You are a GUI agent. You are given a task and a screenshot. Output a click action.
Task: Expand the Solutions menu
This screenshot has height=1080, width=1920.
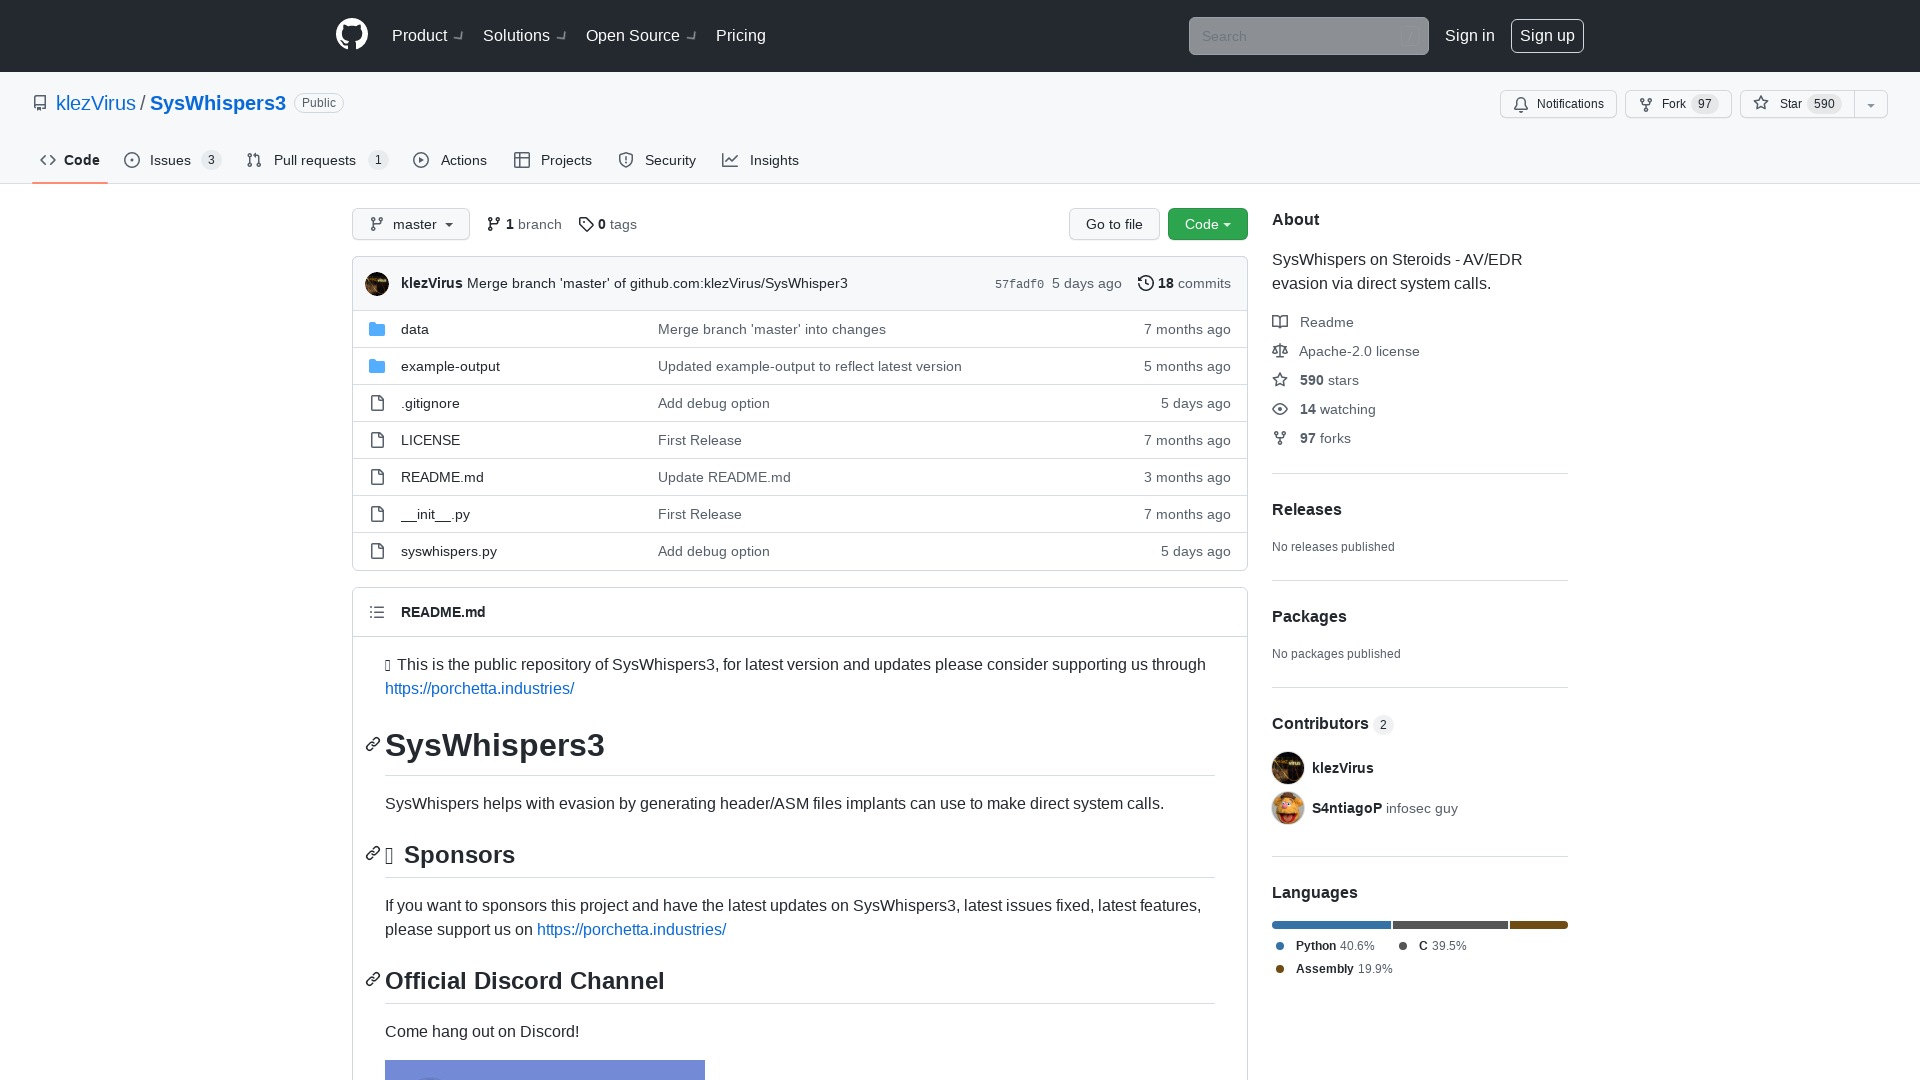click(524, 35)
